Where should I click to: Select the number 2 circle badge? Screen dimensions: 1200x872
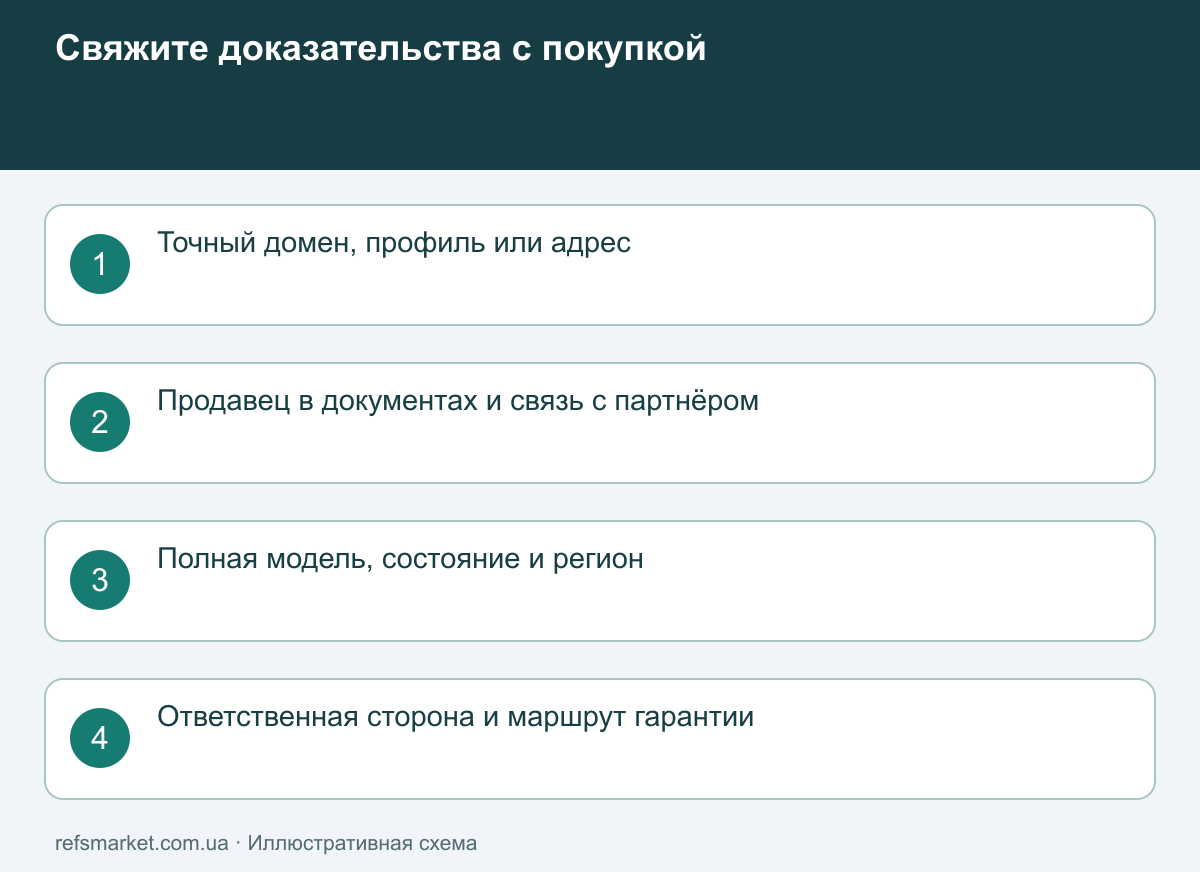tap(100, 422)
